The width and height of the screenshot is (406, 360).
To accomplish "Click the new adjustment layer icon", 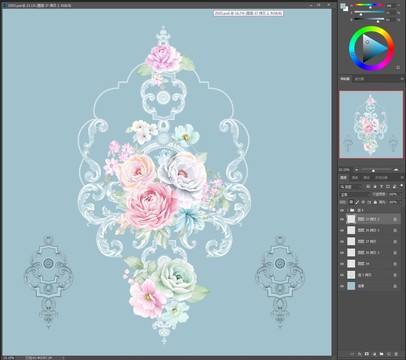I will click(374, 354).
